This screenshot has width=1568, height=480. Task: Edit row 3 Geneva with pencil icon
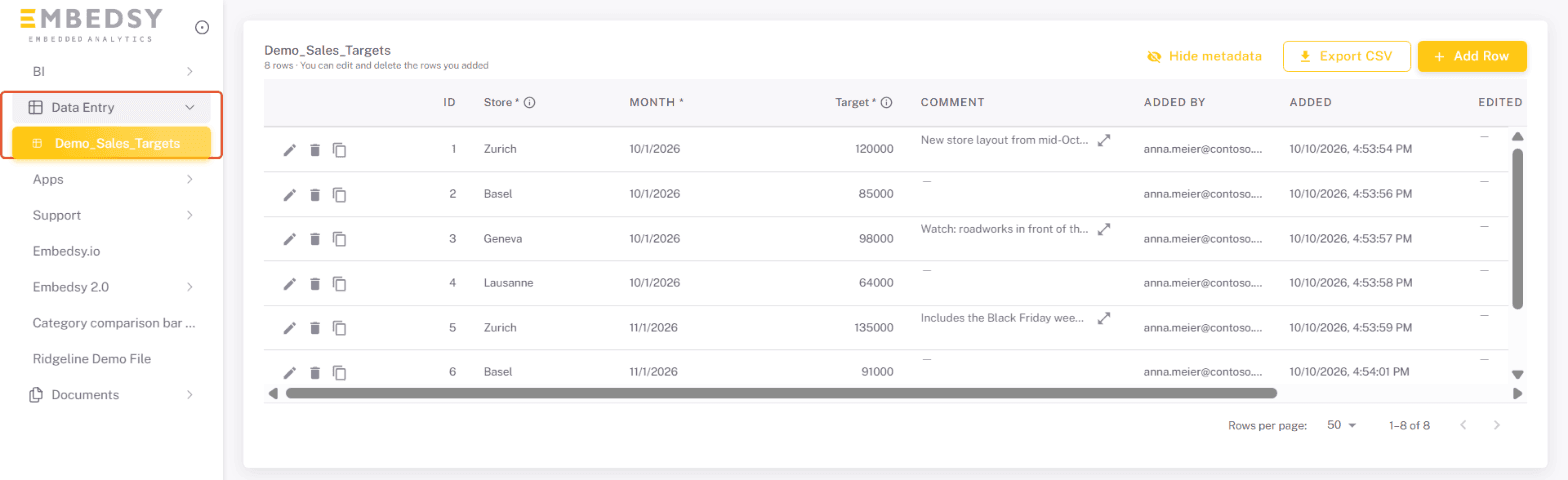290,239
